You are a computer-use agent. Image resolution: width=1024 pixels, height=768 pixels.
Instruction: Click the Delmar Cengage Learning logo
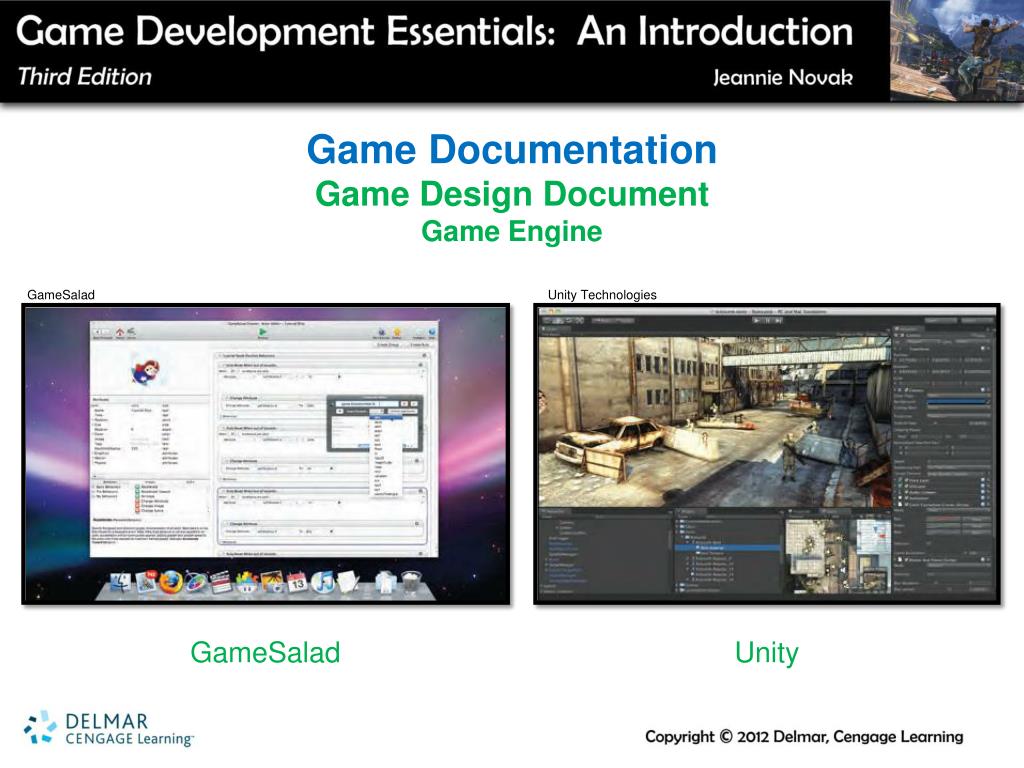[108, 729]
